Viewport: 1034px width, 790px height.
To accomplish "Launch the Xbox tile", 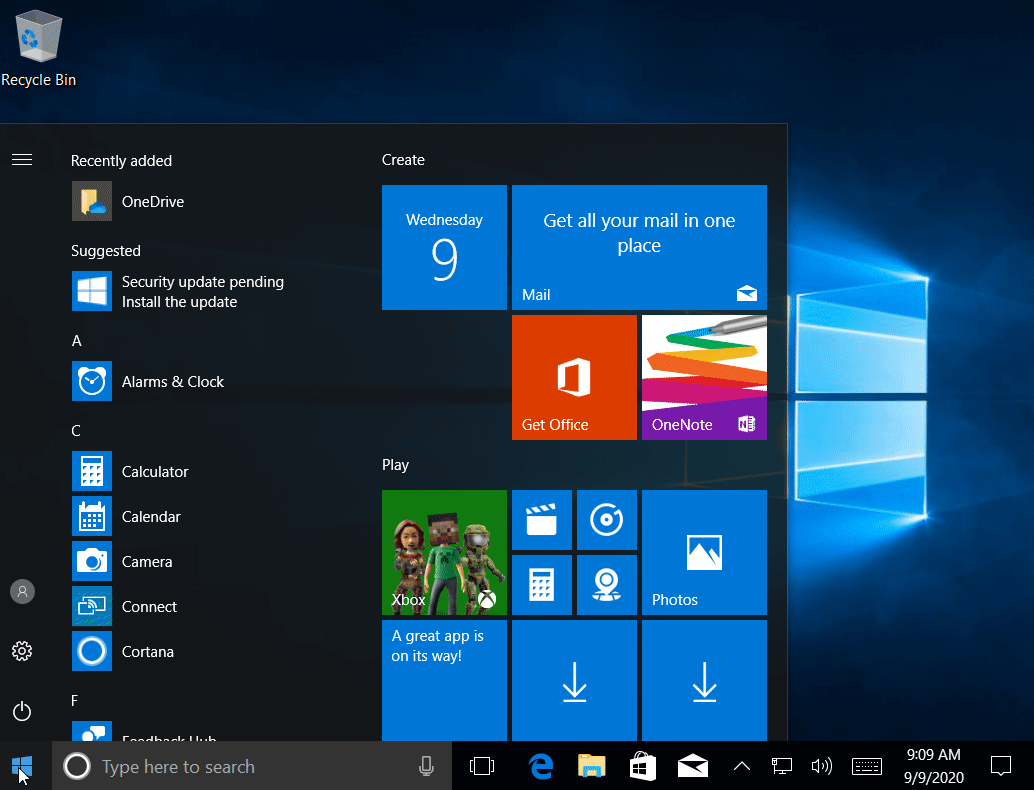I will [x=444, y=553].
